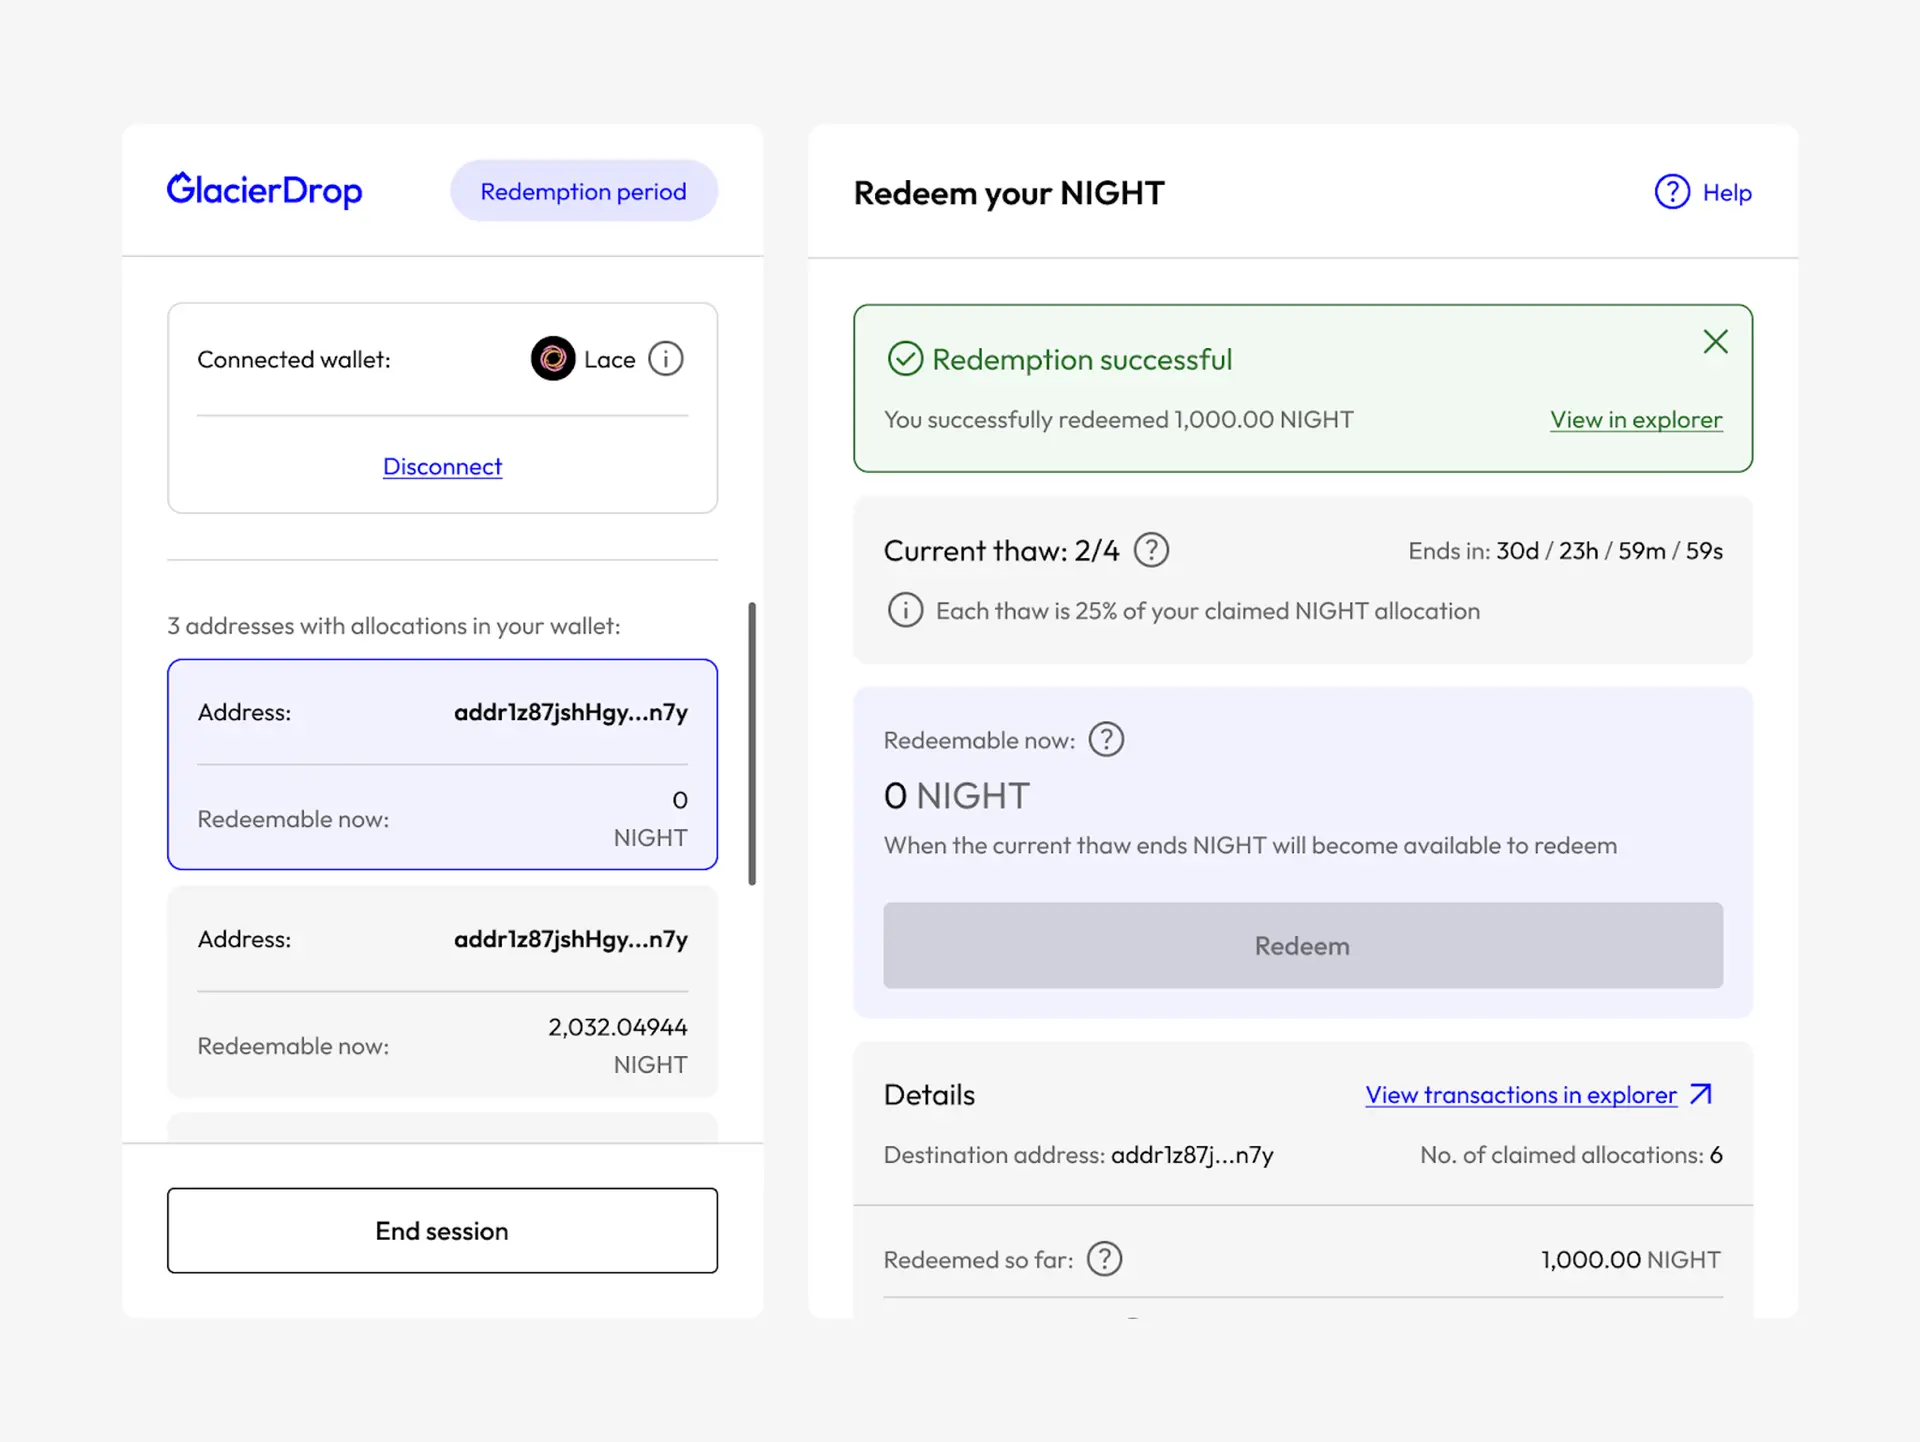Click arrow icon after View transactions in explorer

[1701, 1094]
